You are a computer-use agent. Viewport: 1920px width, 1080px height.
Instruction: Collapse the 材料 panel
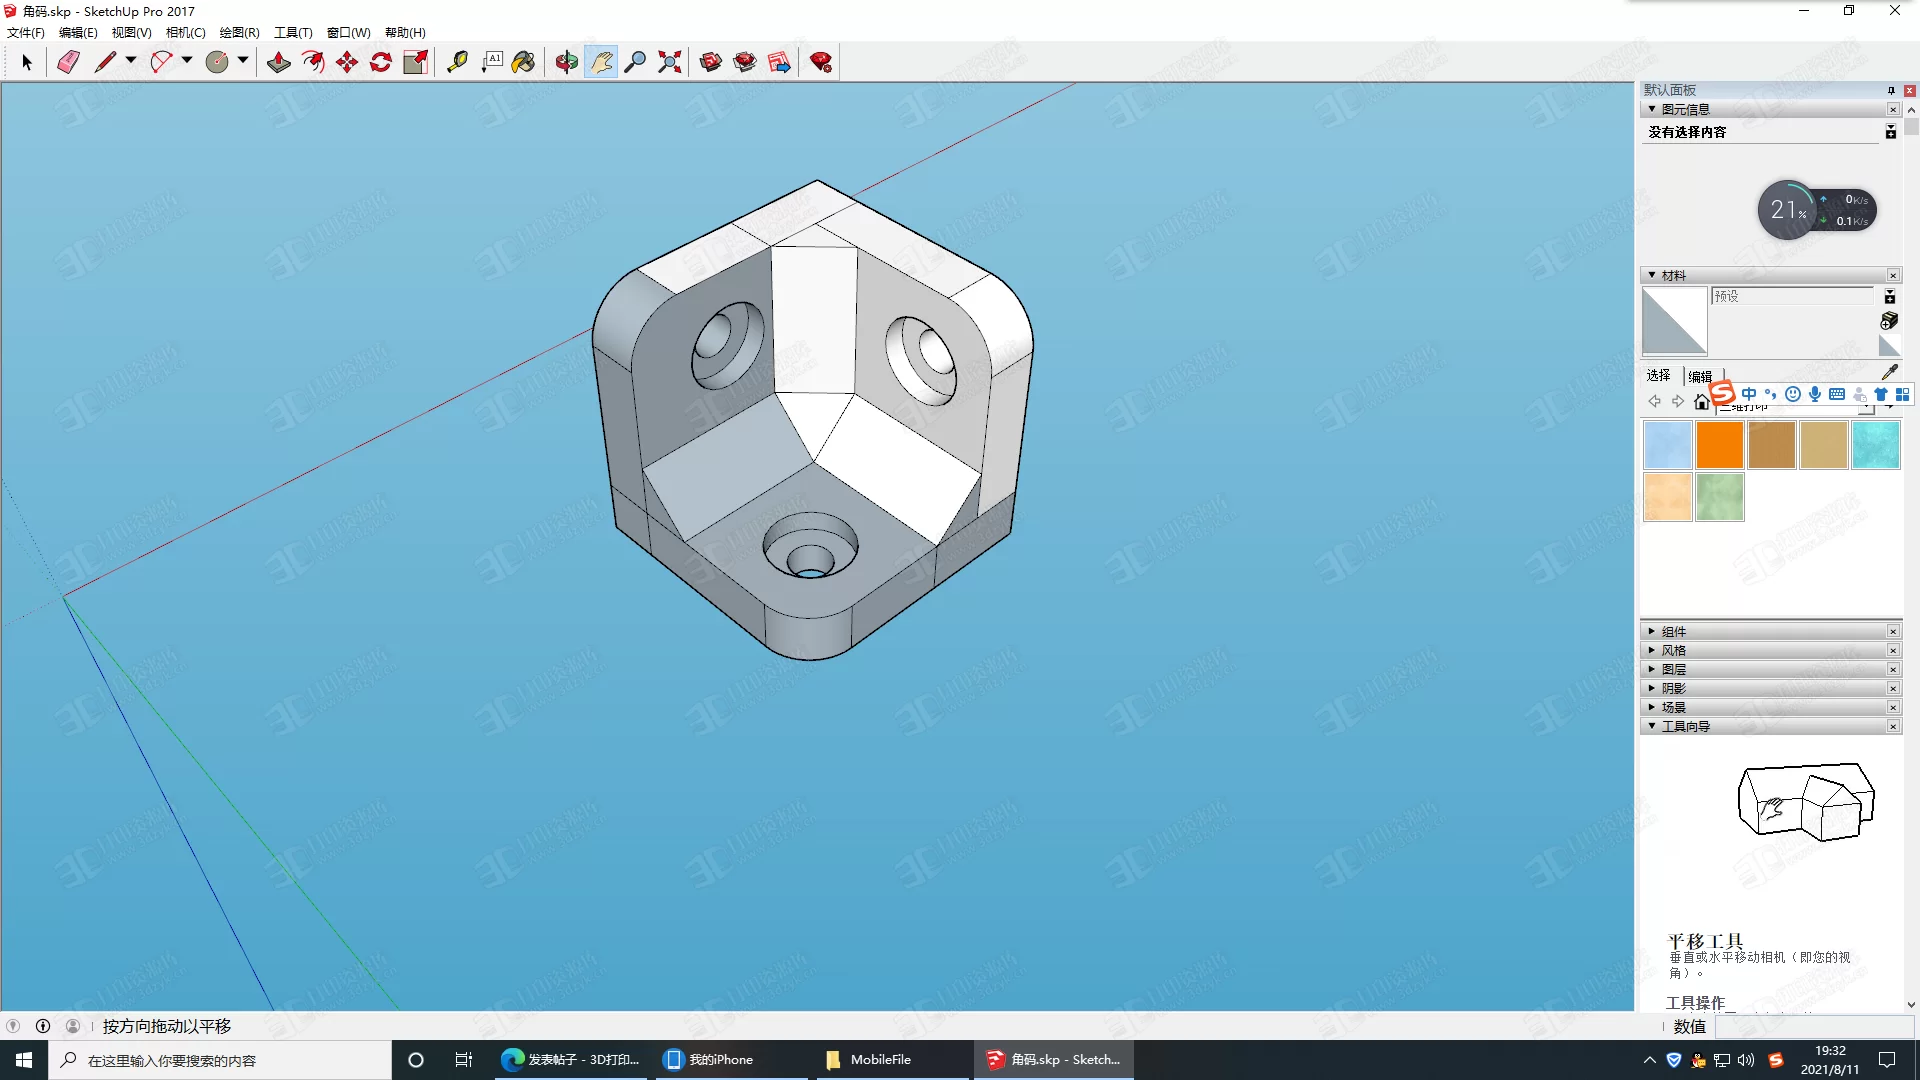(1652, 275)
